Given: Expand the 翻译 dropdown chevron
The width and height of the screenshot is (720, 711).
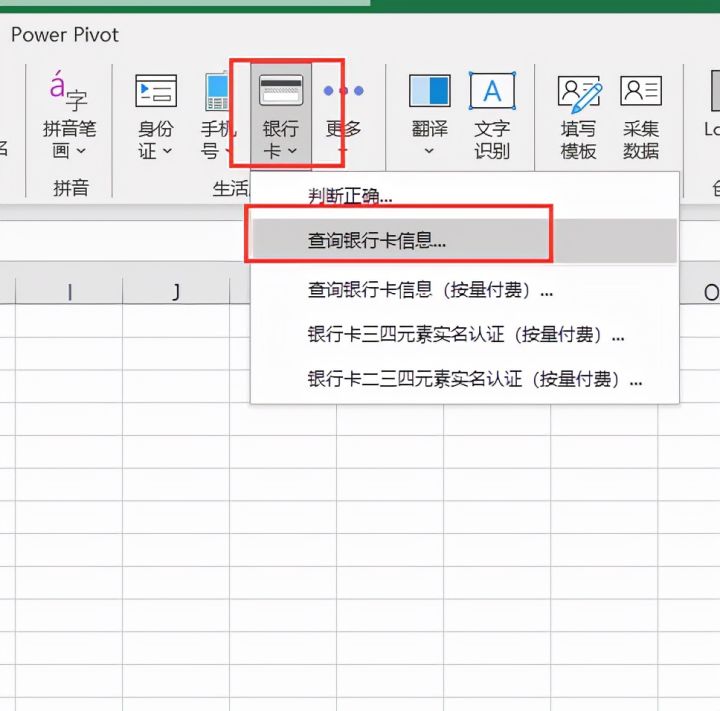Looking at the screenshot, I should (429, 151).
